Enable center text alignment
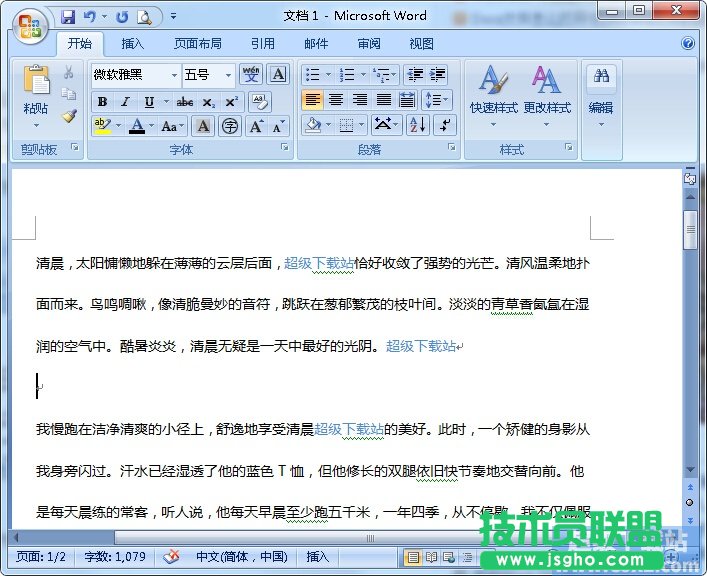The height and width of the screenshot is (576, 707). [x=336, y=100]
